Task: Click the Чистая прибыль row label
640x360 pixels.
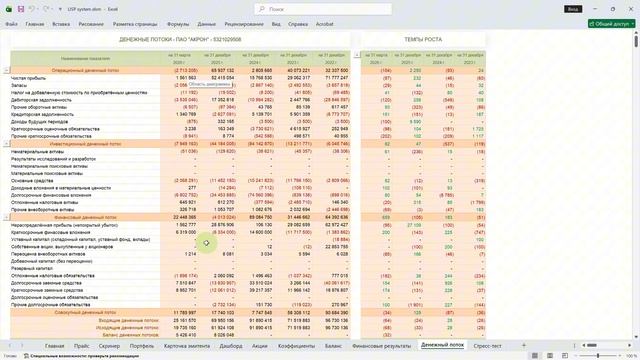Action: tap(28, 78)
